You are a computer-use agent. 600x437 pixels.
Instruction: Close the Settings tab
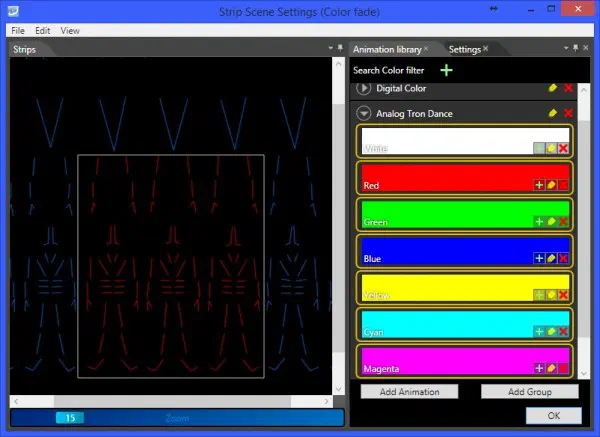(x=485, y=48)
